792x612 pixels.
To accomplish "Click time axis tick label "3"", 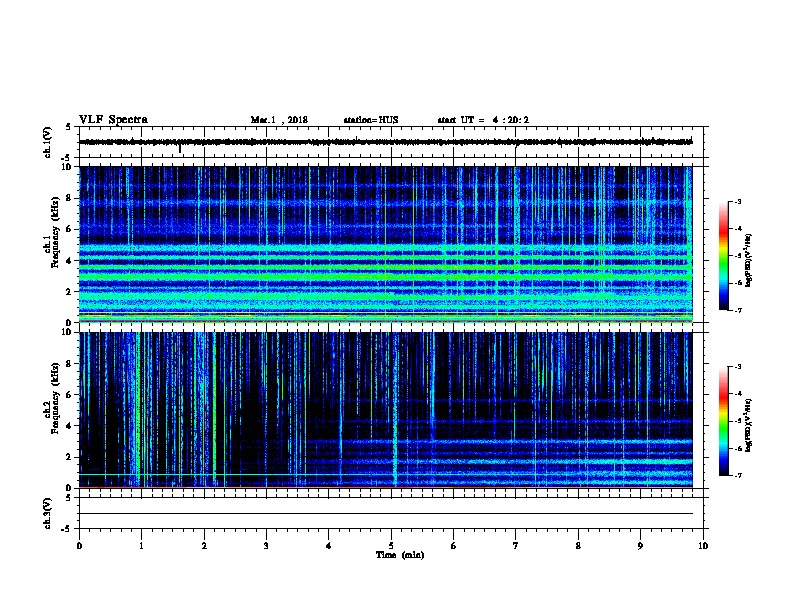I will pyautogui.click(x=266, y=546).
